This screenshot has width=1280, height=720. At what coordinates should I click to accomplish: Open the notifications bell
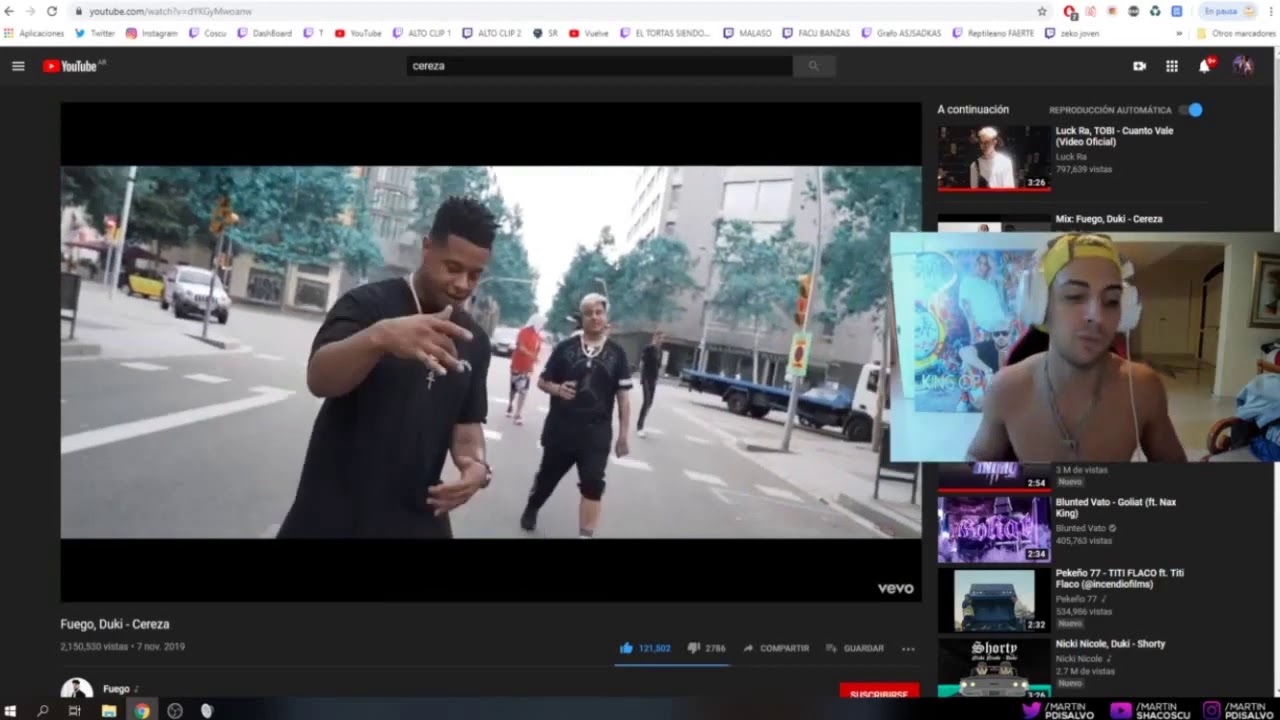[1205, 66]
